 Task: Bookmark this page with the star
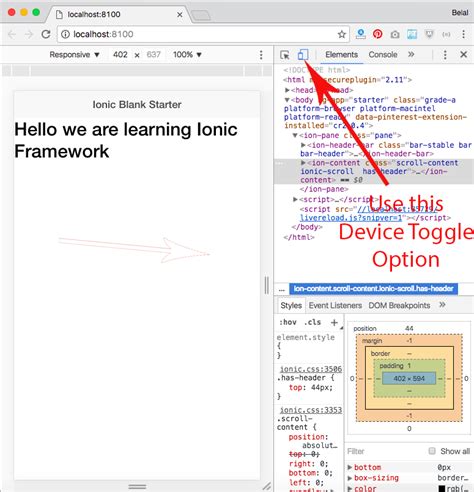coord(341,34)
